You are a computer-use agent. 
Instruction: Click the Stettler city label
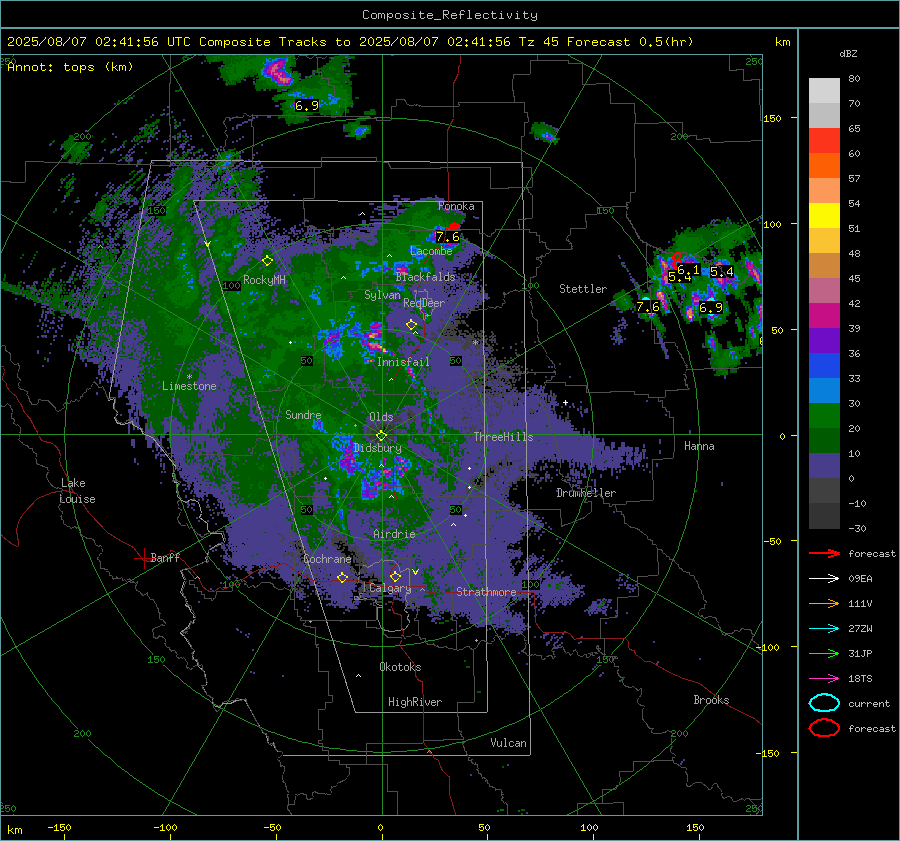[583, 289]
